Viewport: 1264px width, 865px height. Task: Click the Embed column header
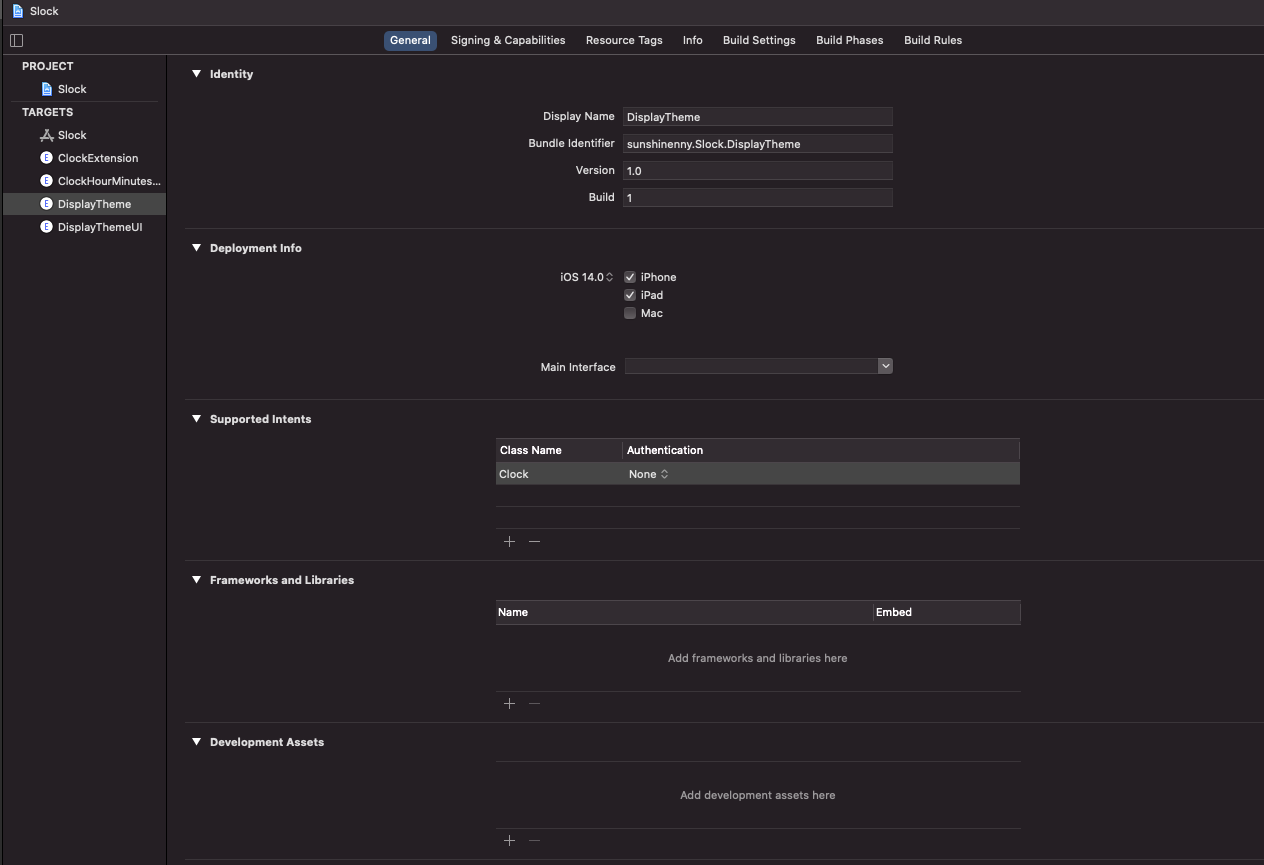(946, 612)
